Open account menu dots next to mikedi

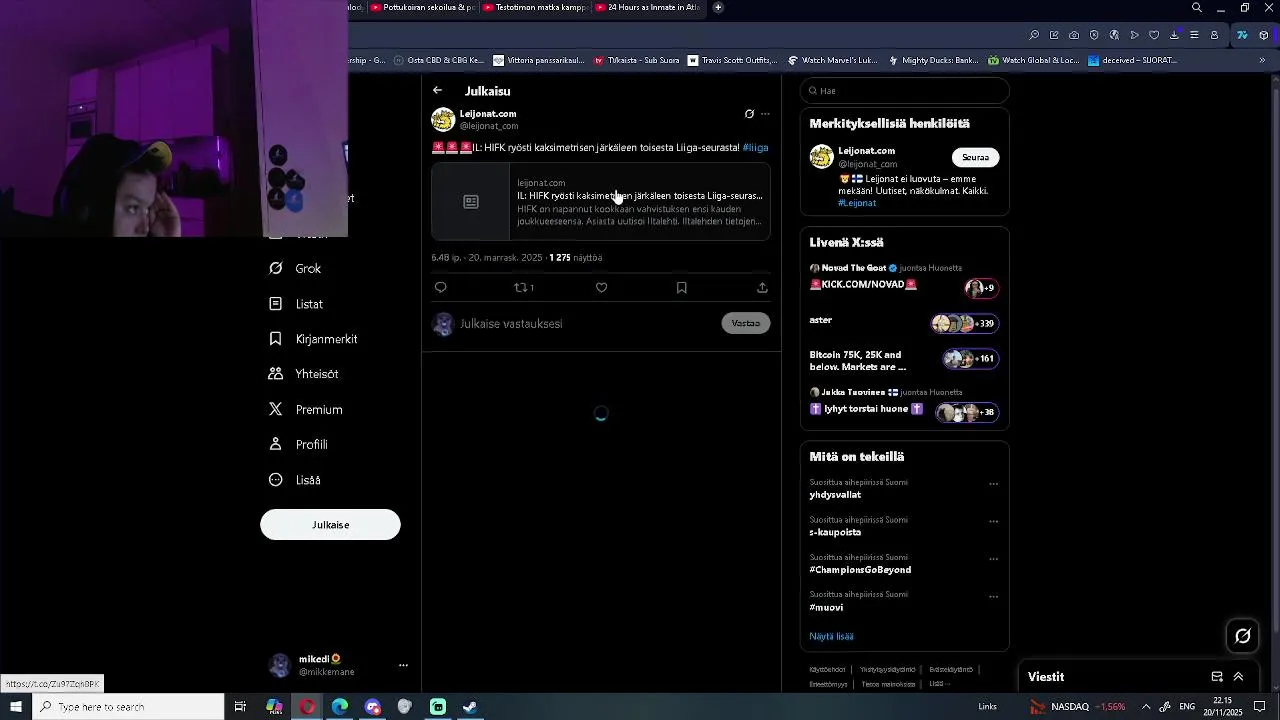pyautogui.click(x=403, y=665)
